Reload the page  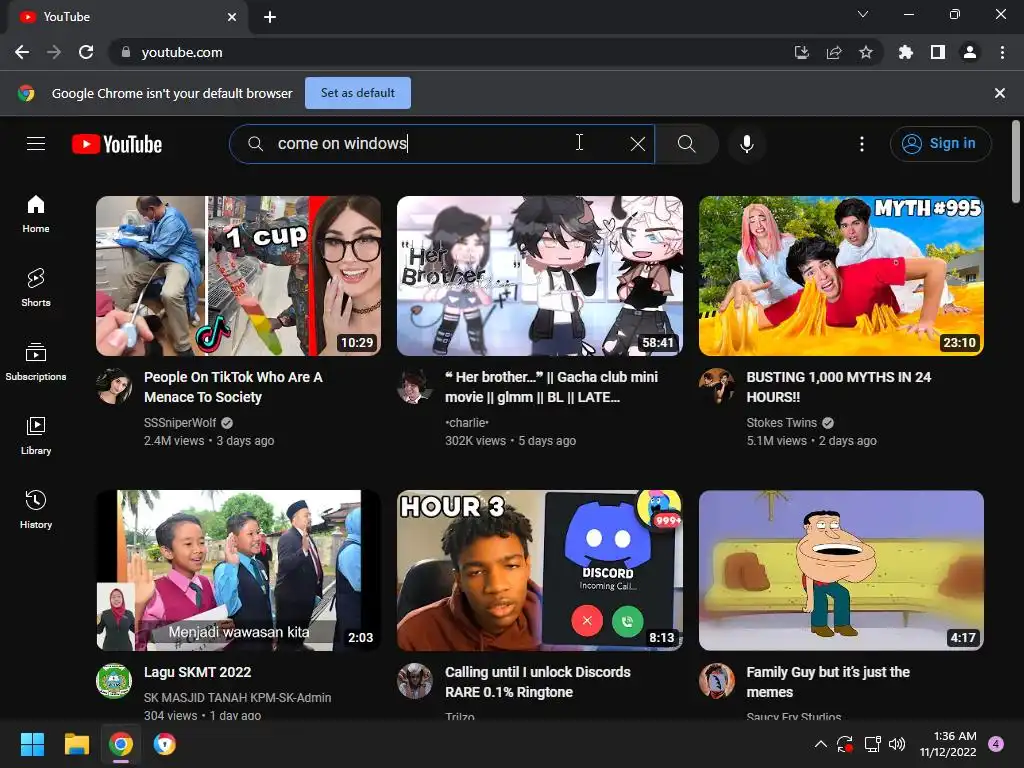point(86,52)
